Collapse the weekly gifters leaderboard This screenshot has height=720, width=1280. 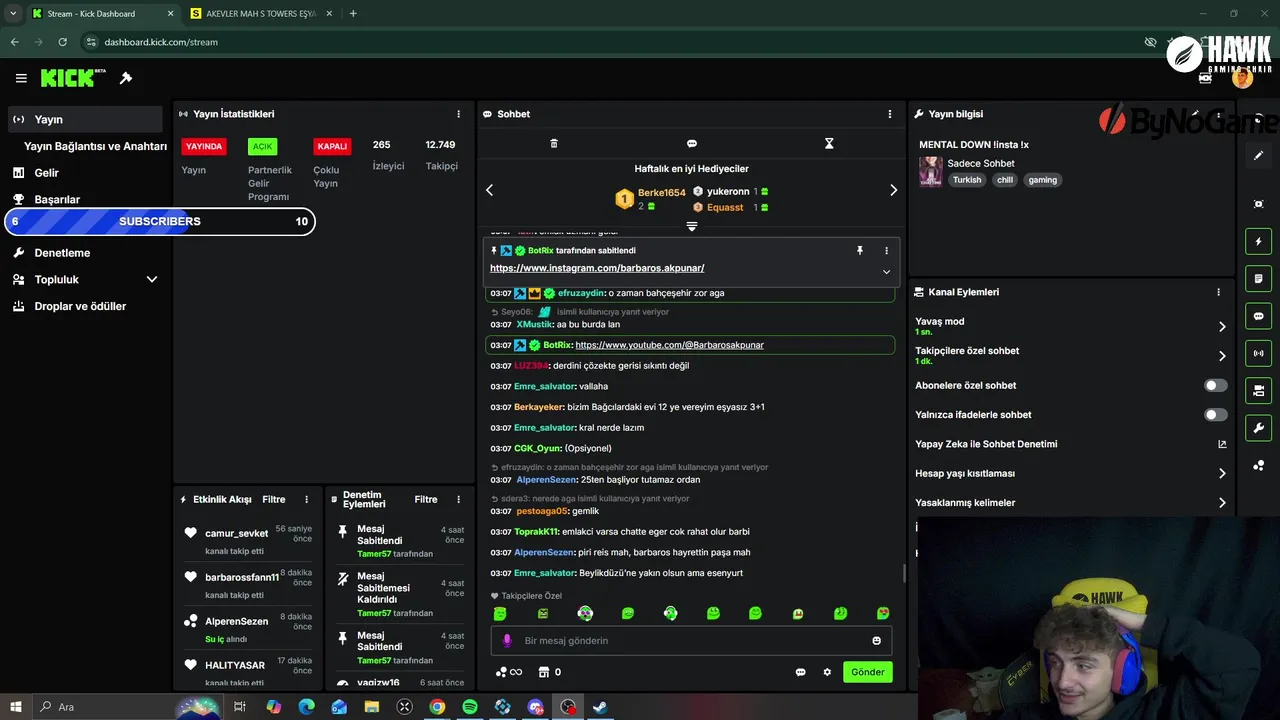pos(691,227)
